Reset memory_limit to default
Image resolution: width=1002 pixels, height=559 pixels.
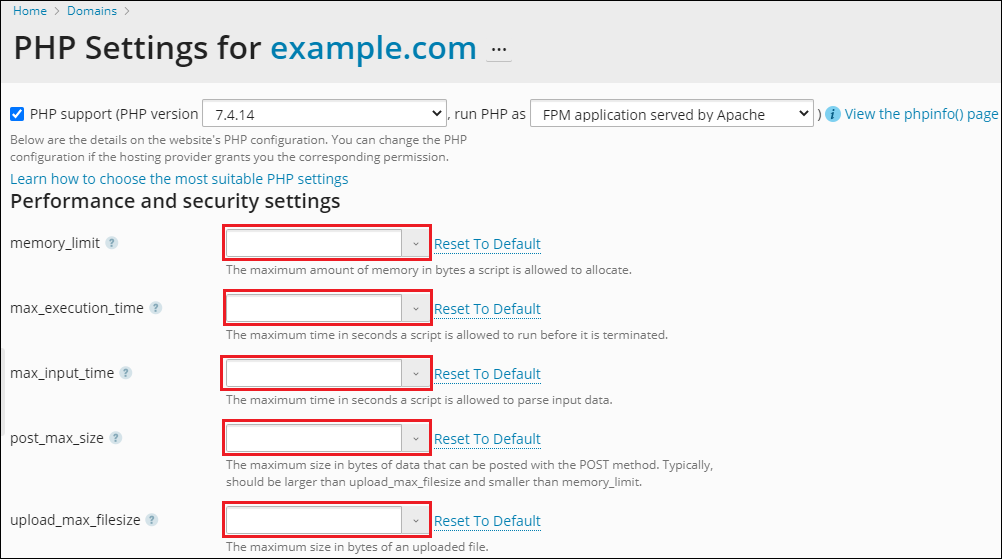pyautogui.click(x=487, y=244)
